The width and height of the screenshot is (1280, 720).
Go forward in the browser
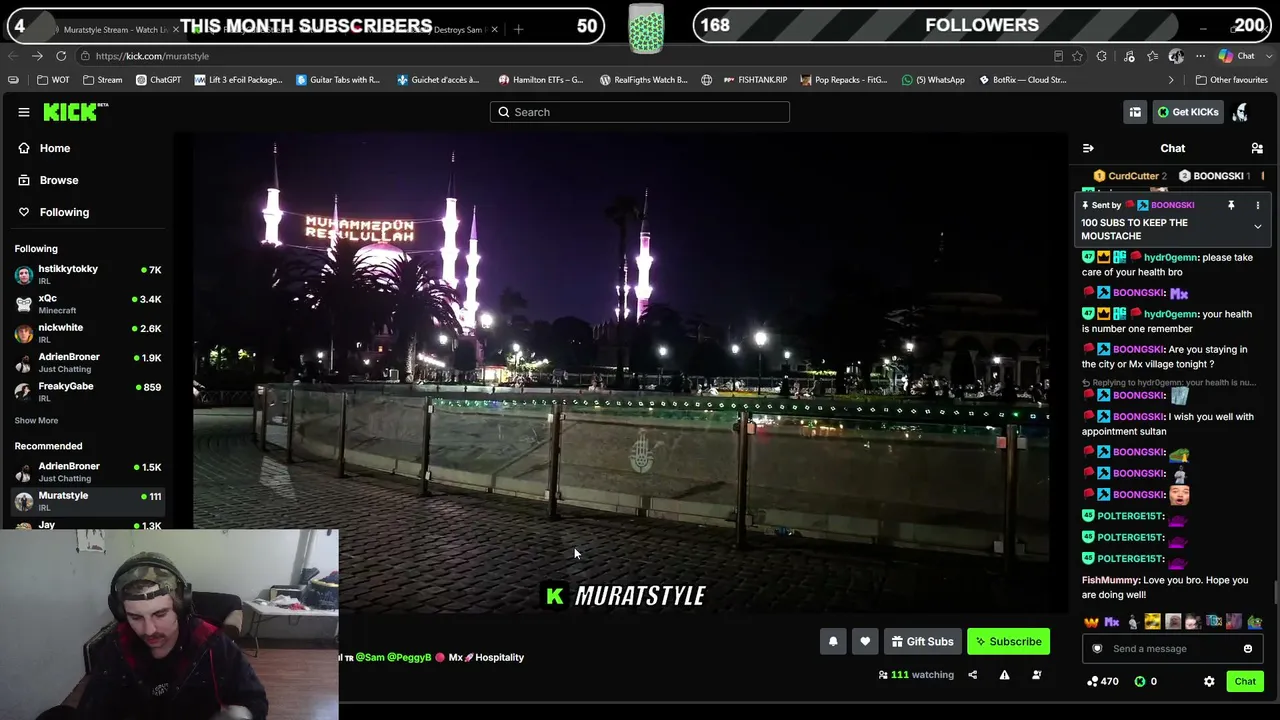tap(37, 56)
